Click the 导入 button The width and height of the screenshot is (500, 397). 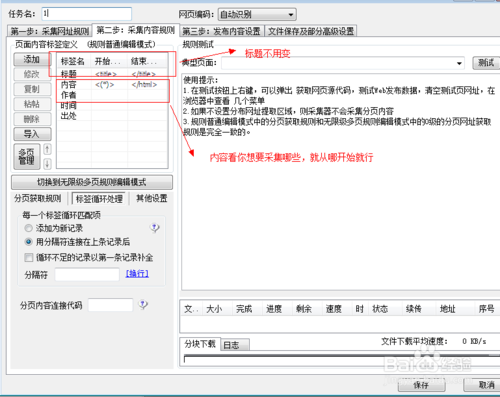[x=32, y=134]
